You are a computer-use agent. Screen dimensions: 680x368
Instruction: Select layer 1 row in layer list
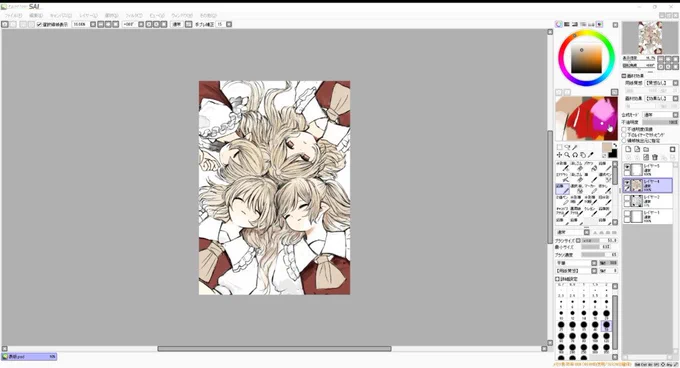(648, 216)
